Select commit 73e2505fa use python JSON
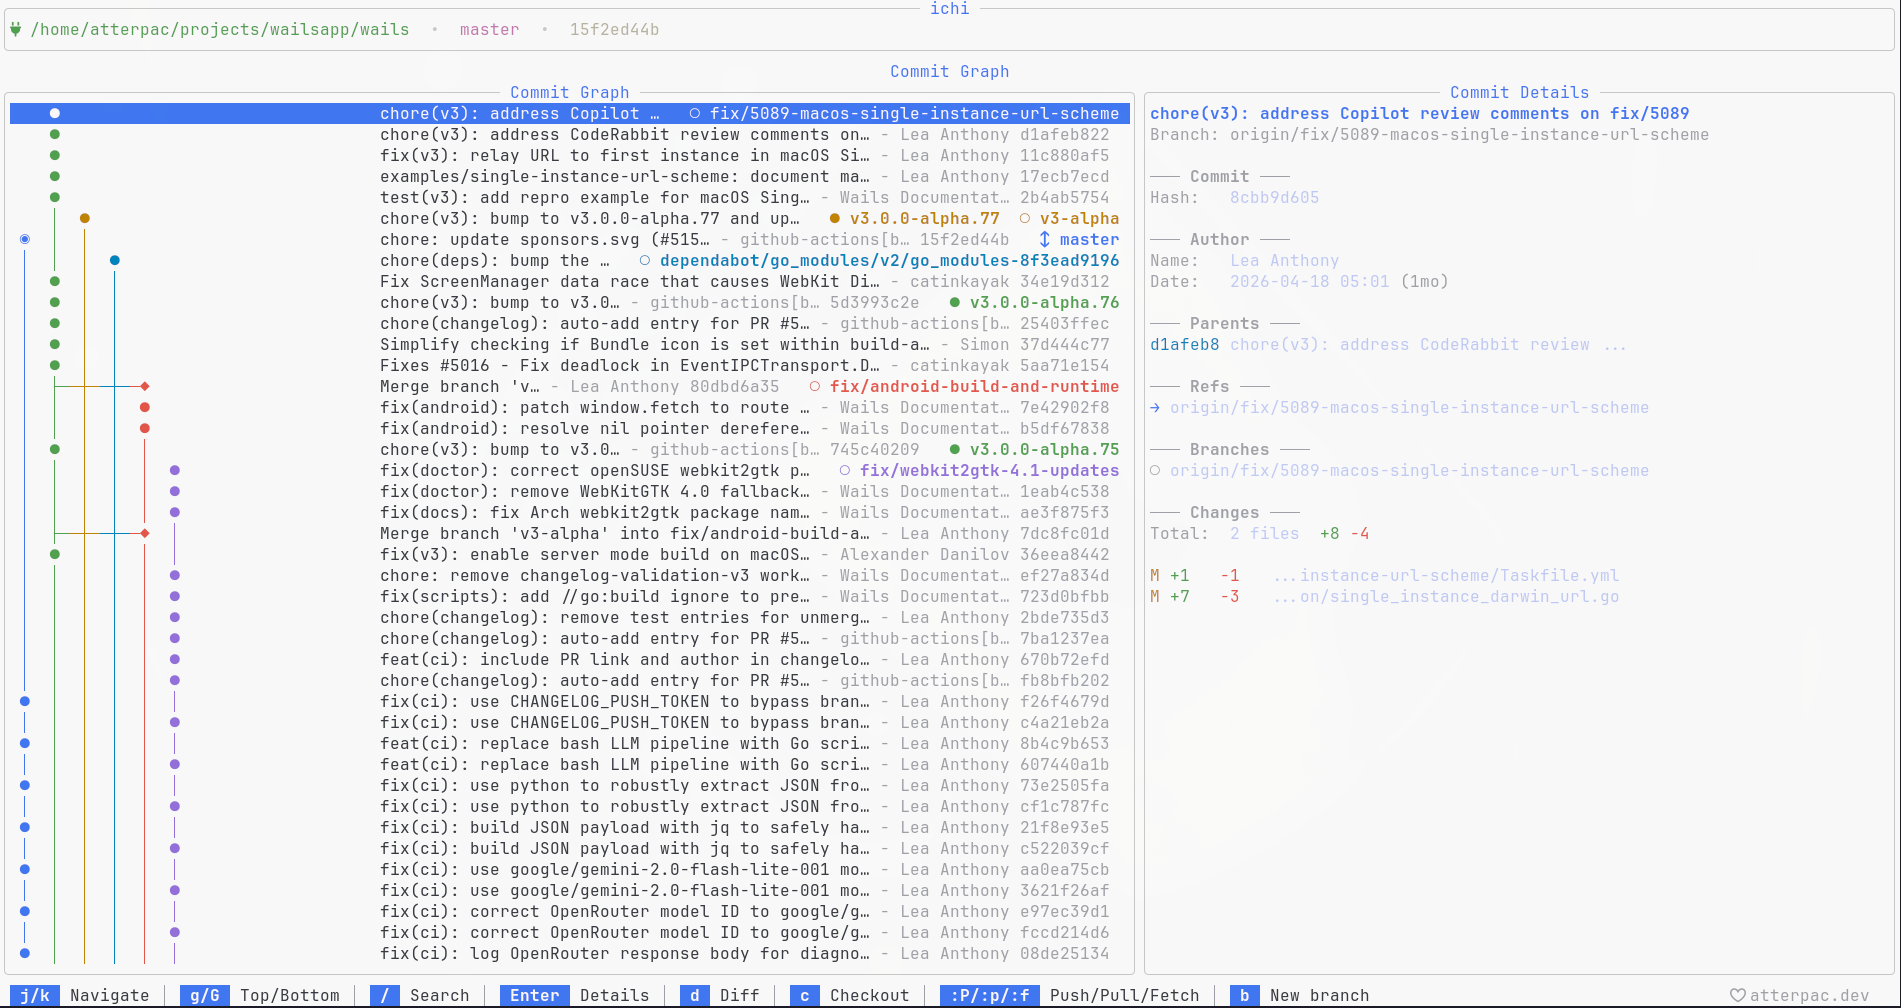1901x1008 pixels. coord(570,786)
